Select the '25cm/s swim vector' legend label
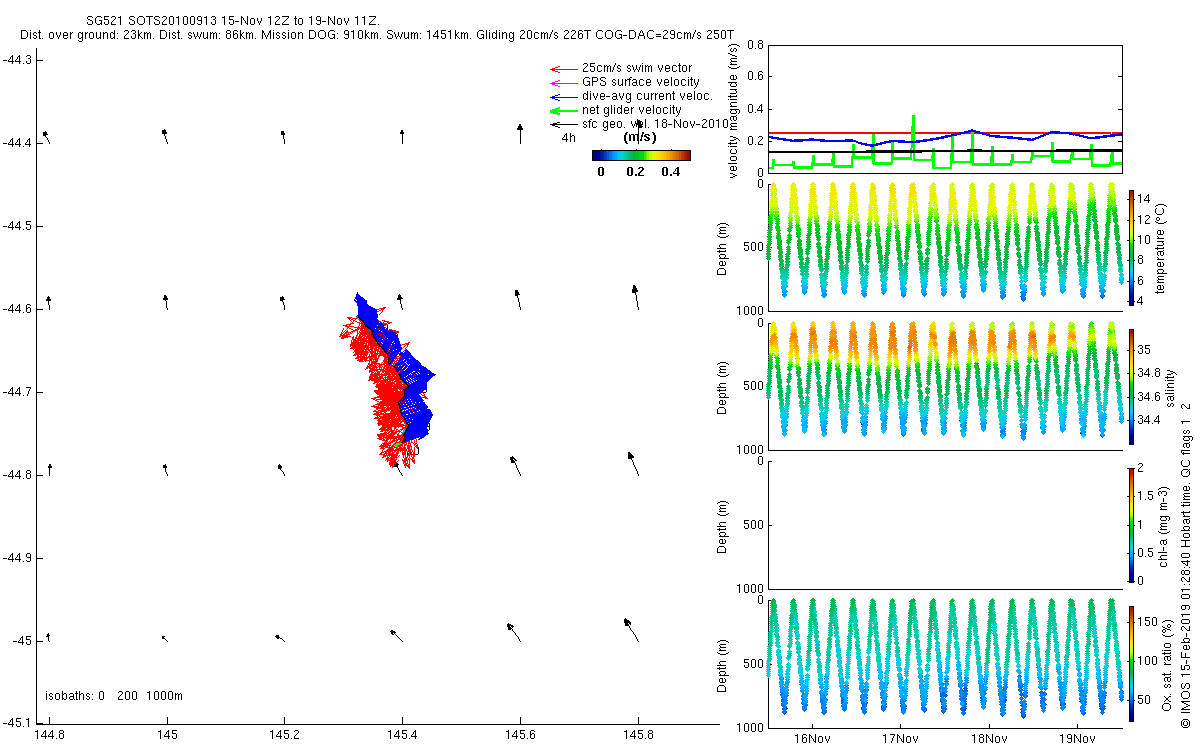Image resolution: width=1200 pixels, height=750 pixels. tap(637, 68)
